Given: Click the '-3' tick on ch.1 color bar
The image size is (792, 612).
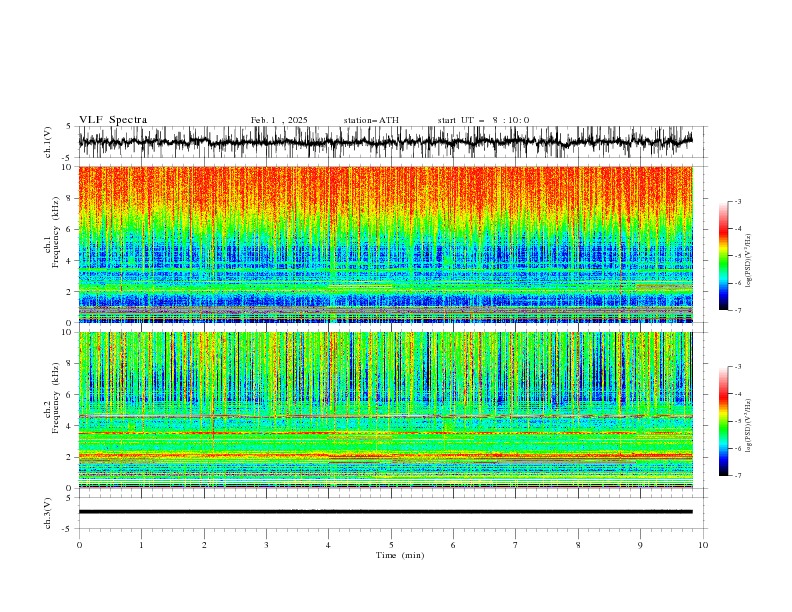Looking at the screenshot, I should click(737, 201).
